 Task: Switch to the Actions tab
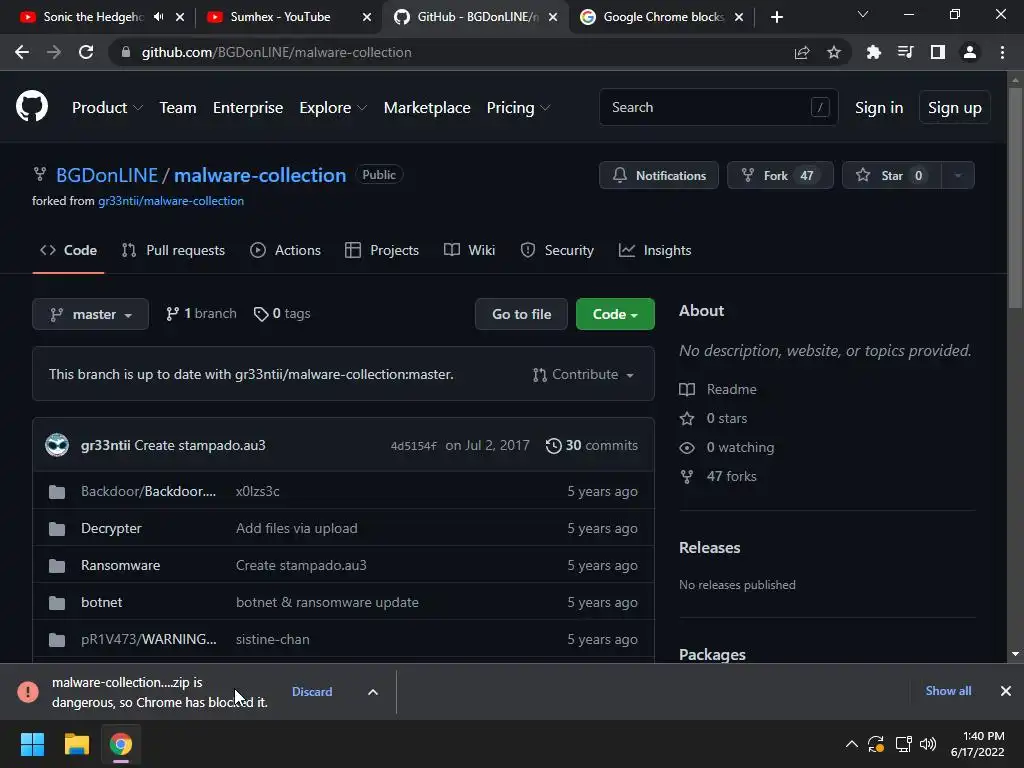pos(285,251)
